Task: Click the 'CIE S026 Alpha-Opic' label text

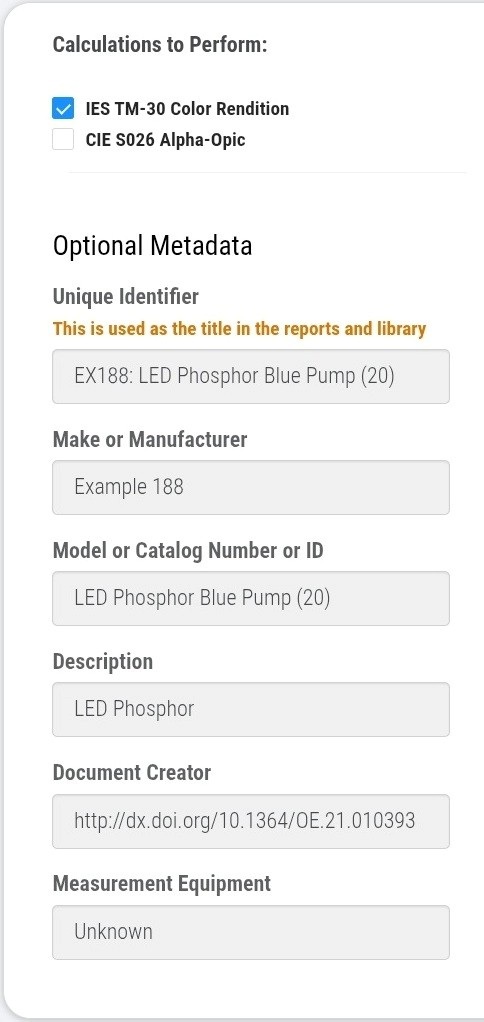Action: coord(165,139)
